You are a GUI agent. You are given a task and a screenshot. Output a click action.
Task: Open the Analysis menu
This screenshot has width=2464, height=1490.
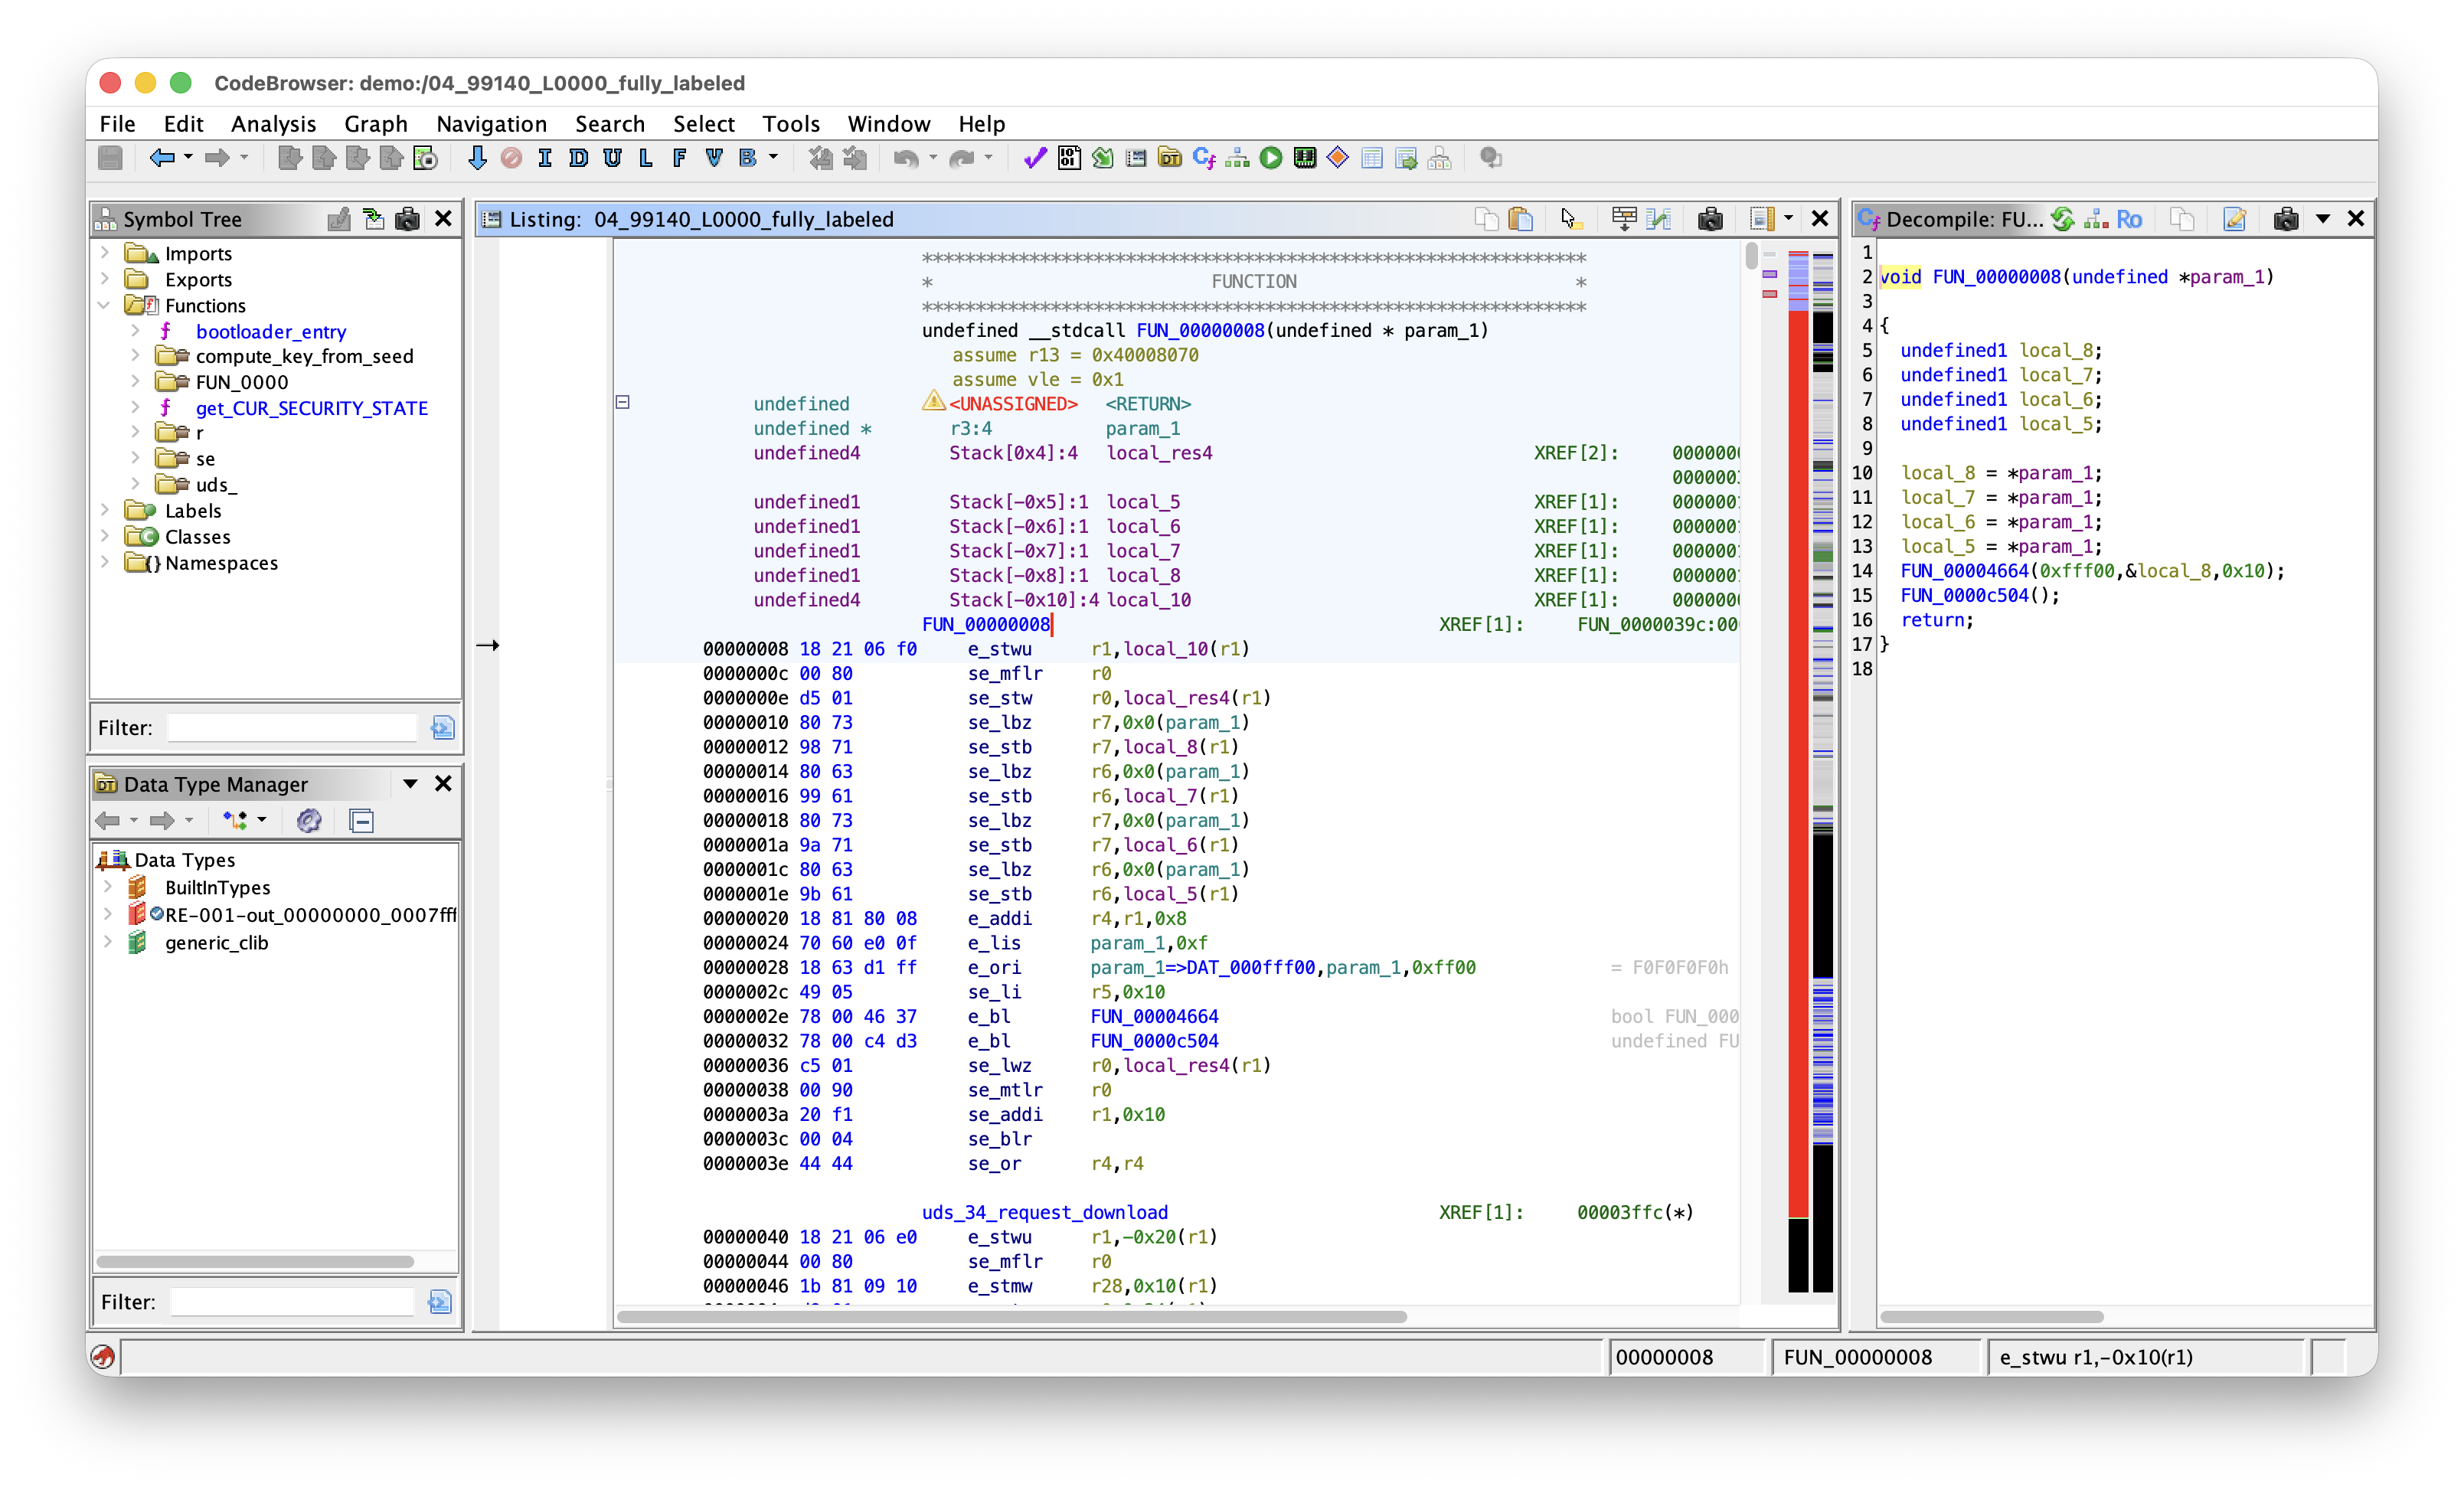pos(273,123)
